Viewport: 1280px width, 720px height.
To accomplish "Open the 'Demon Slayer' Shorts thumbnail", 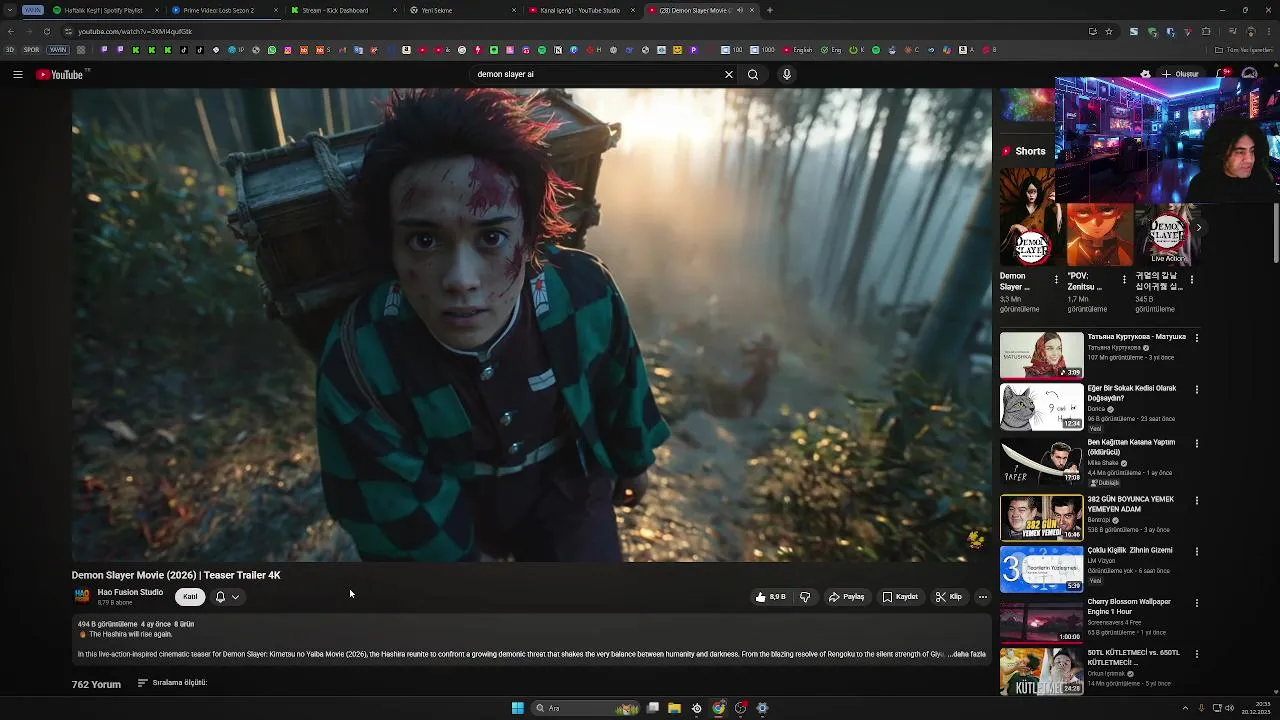I will coord(1027,216).
